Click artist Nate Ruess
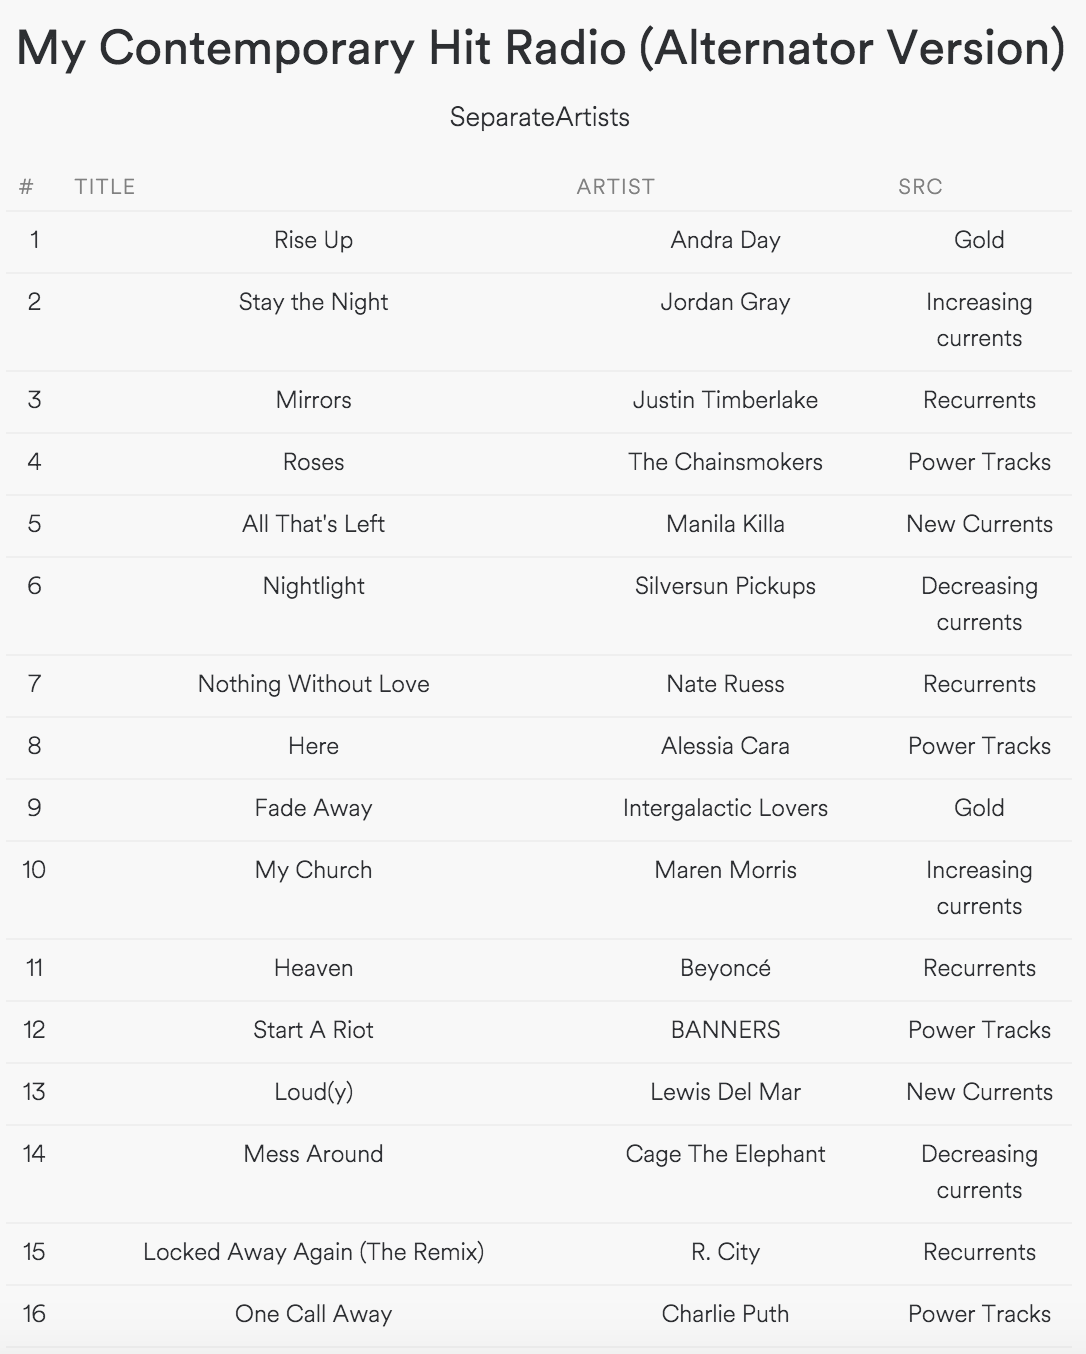Image resolution: width=1086 pixels, height=1354 pixels. 725,684
